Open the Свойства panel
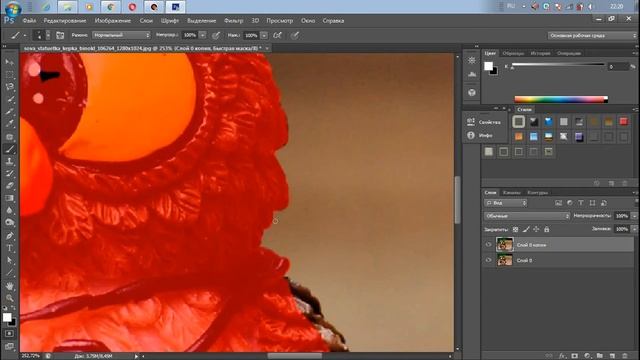 coord(484,122)
